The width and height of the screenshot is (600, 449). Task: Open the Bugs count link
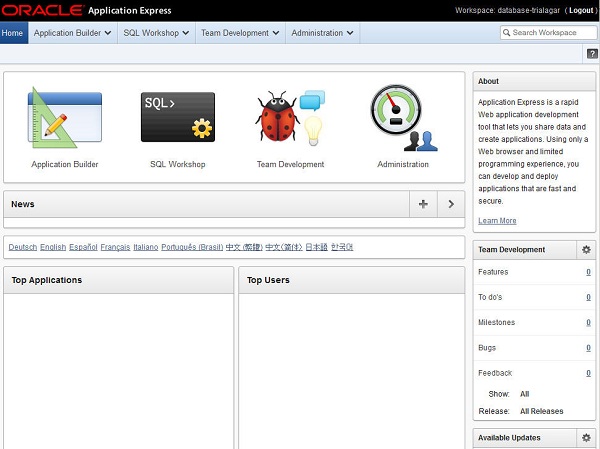pos(588,348)
